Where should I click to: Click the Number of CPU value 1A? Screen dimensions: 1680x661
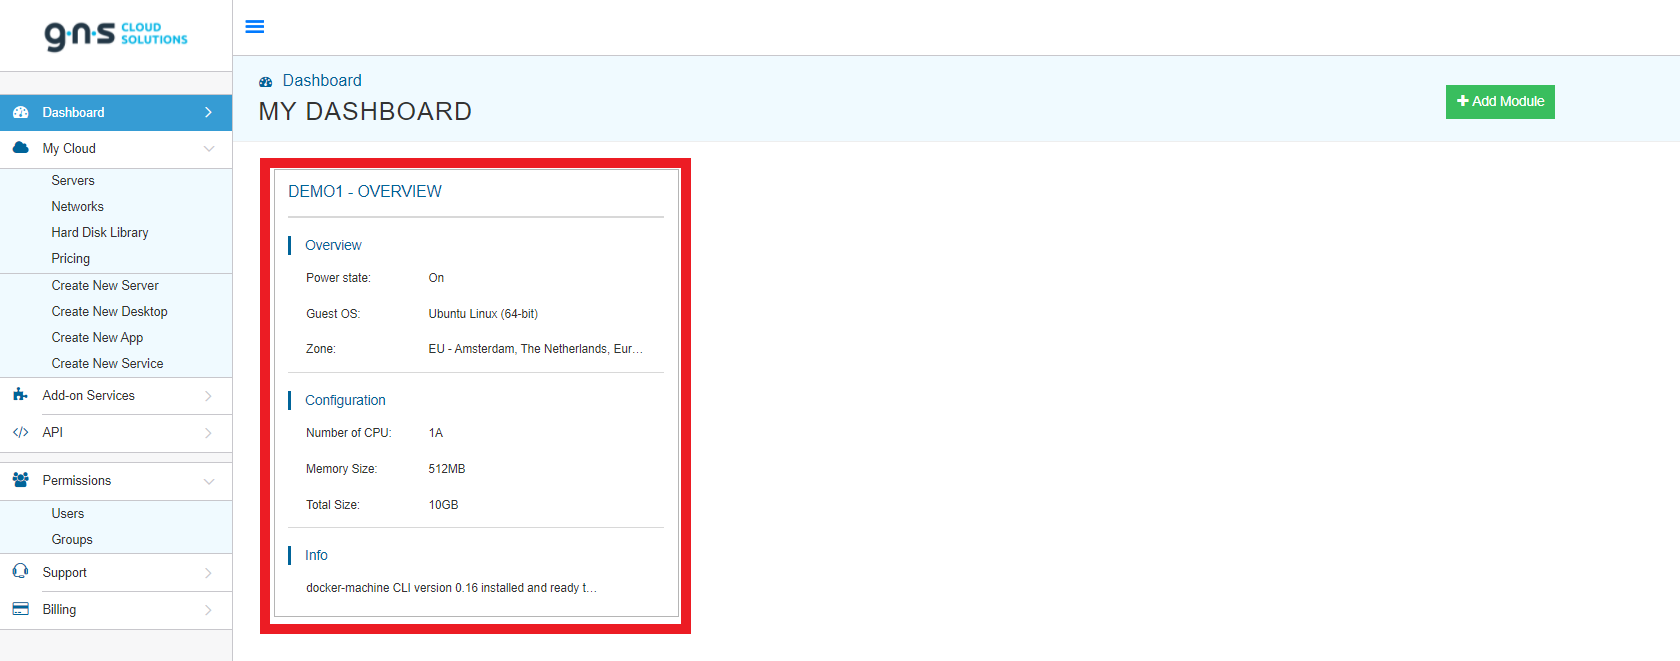click(435, 433)
